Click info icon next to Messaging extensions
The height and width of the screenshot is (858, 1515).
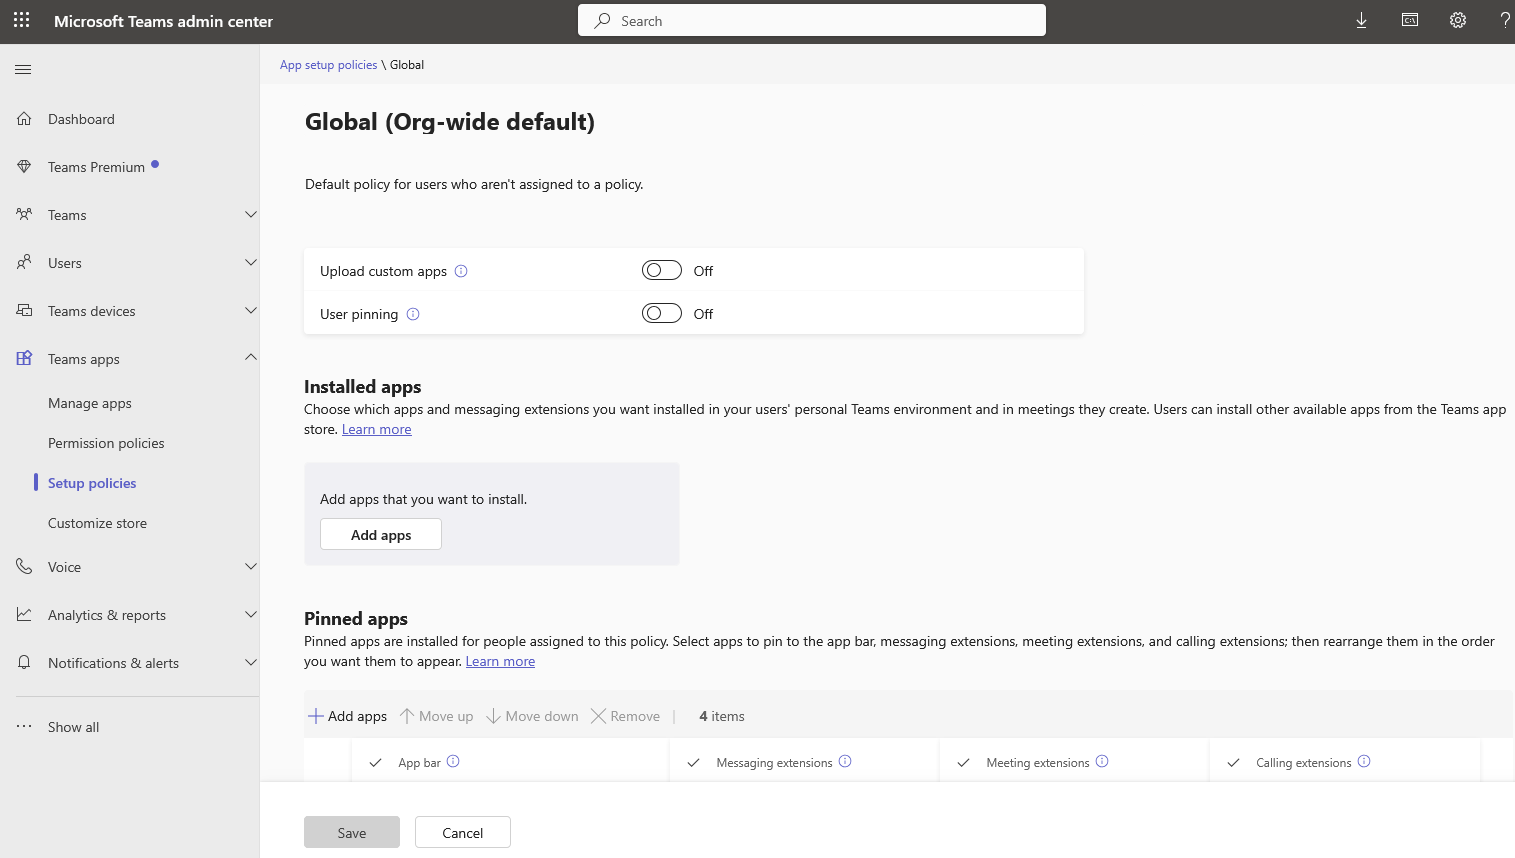point(845,762)
